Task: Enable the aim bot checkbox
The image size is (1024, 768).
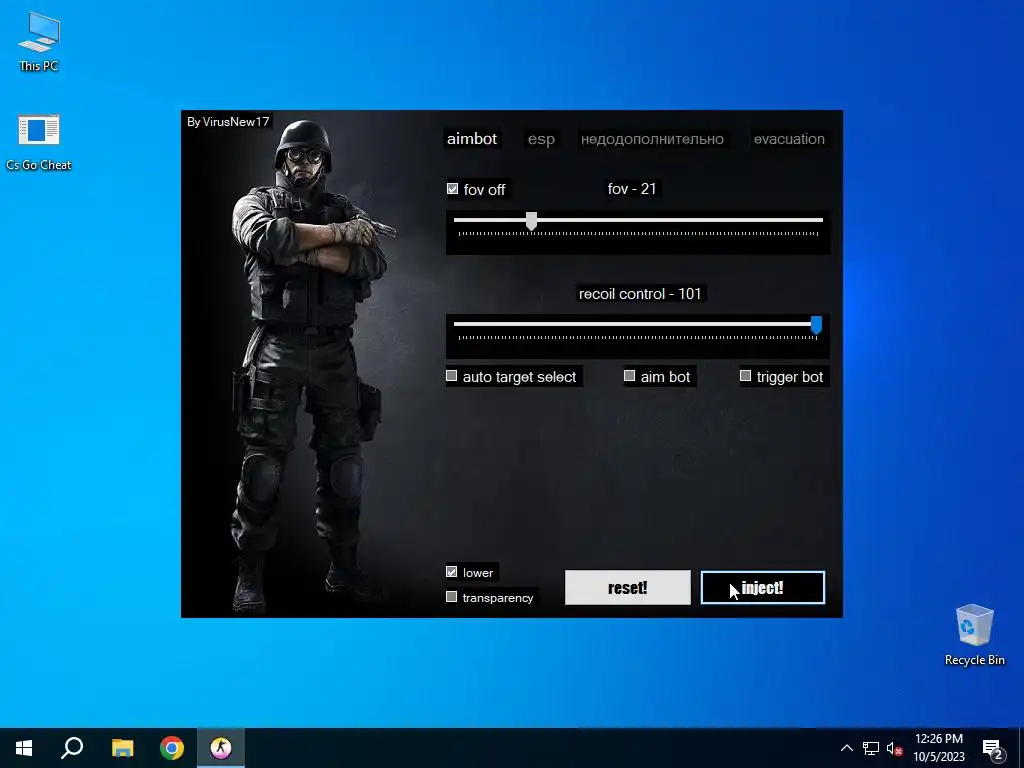Action: (630, 376)
